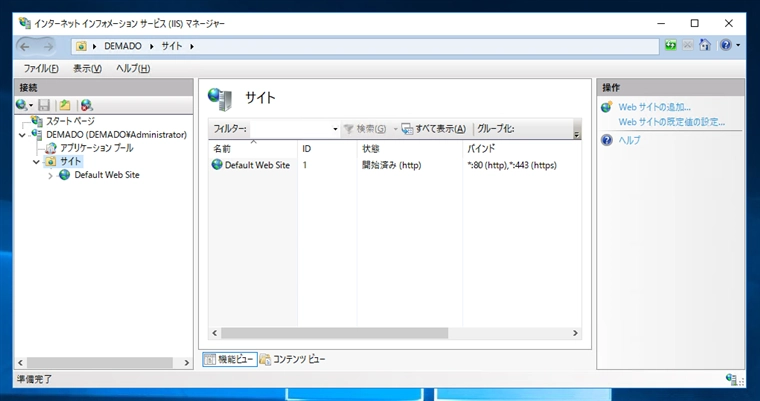Open the ヘルプ menu
The height and width of the screenshot is (401, 760).
133,68
